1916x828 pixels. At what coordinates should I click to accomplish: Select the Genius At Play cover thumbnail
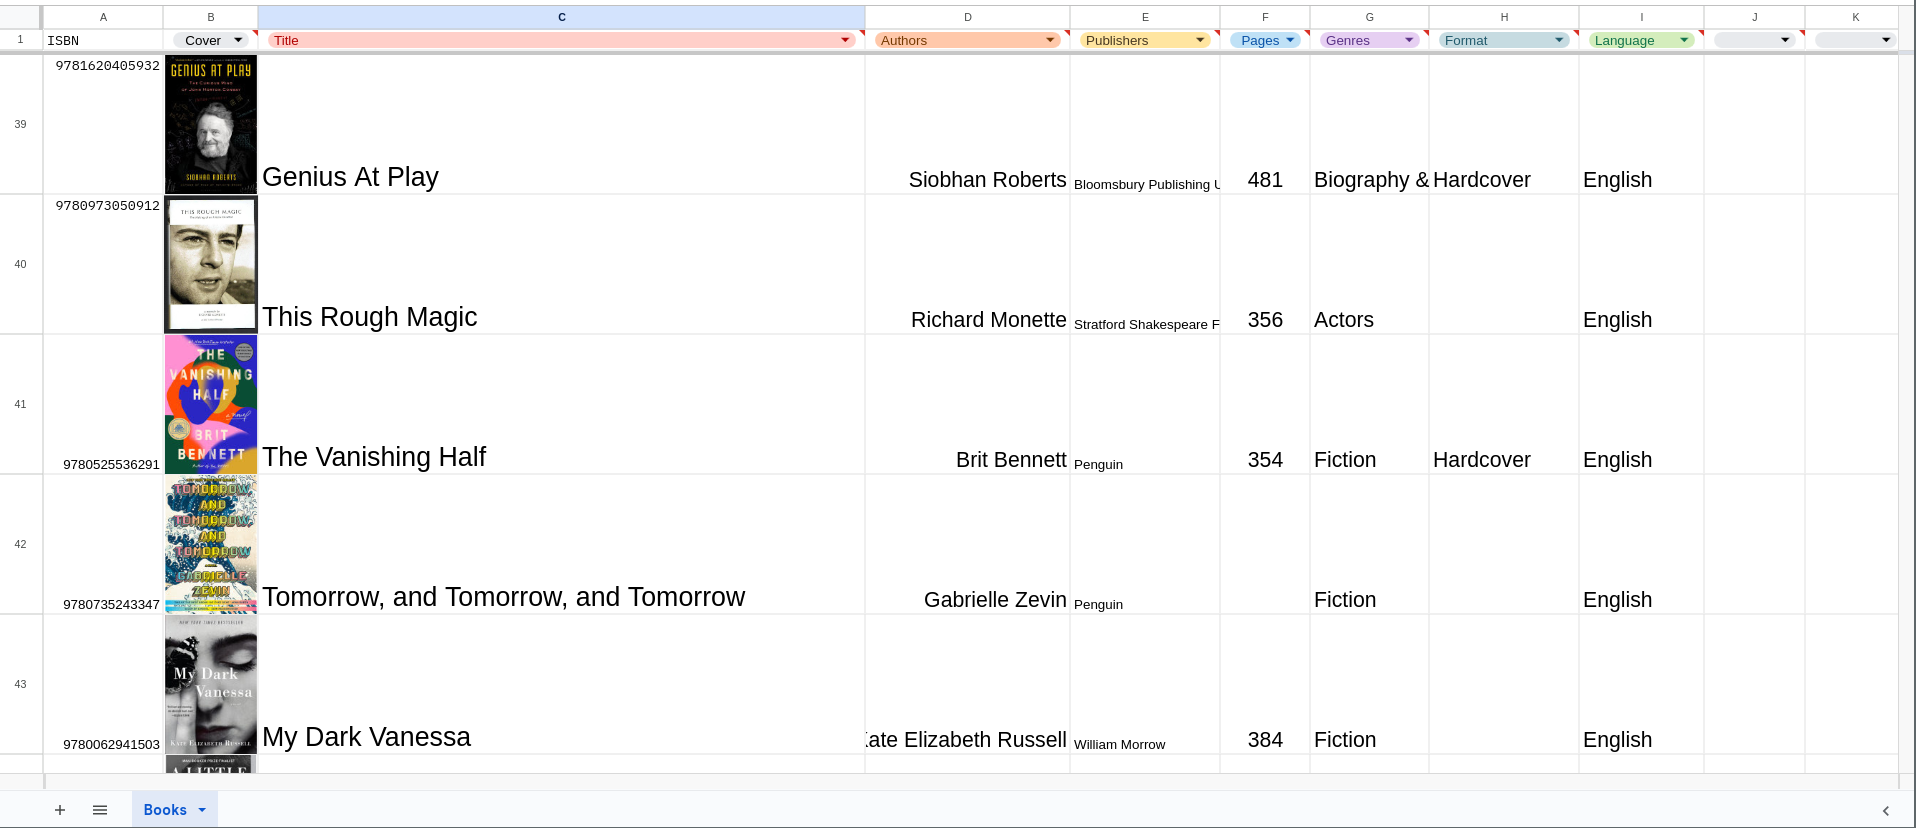point(211,124)
